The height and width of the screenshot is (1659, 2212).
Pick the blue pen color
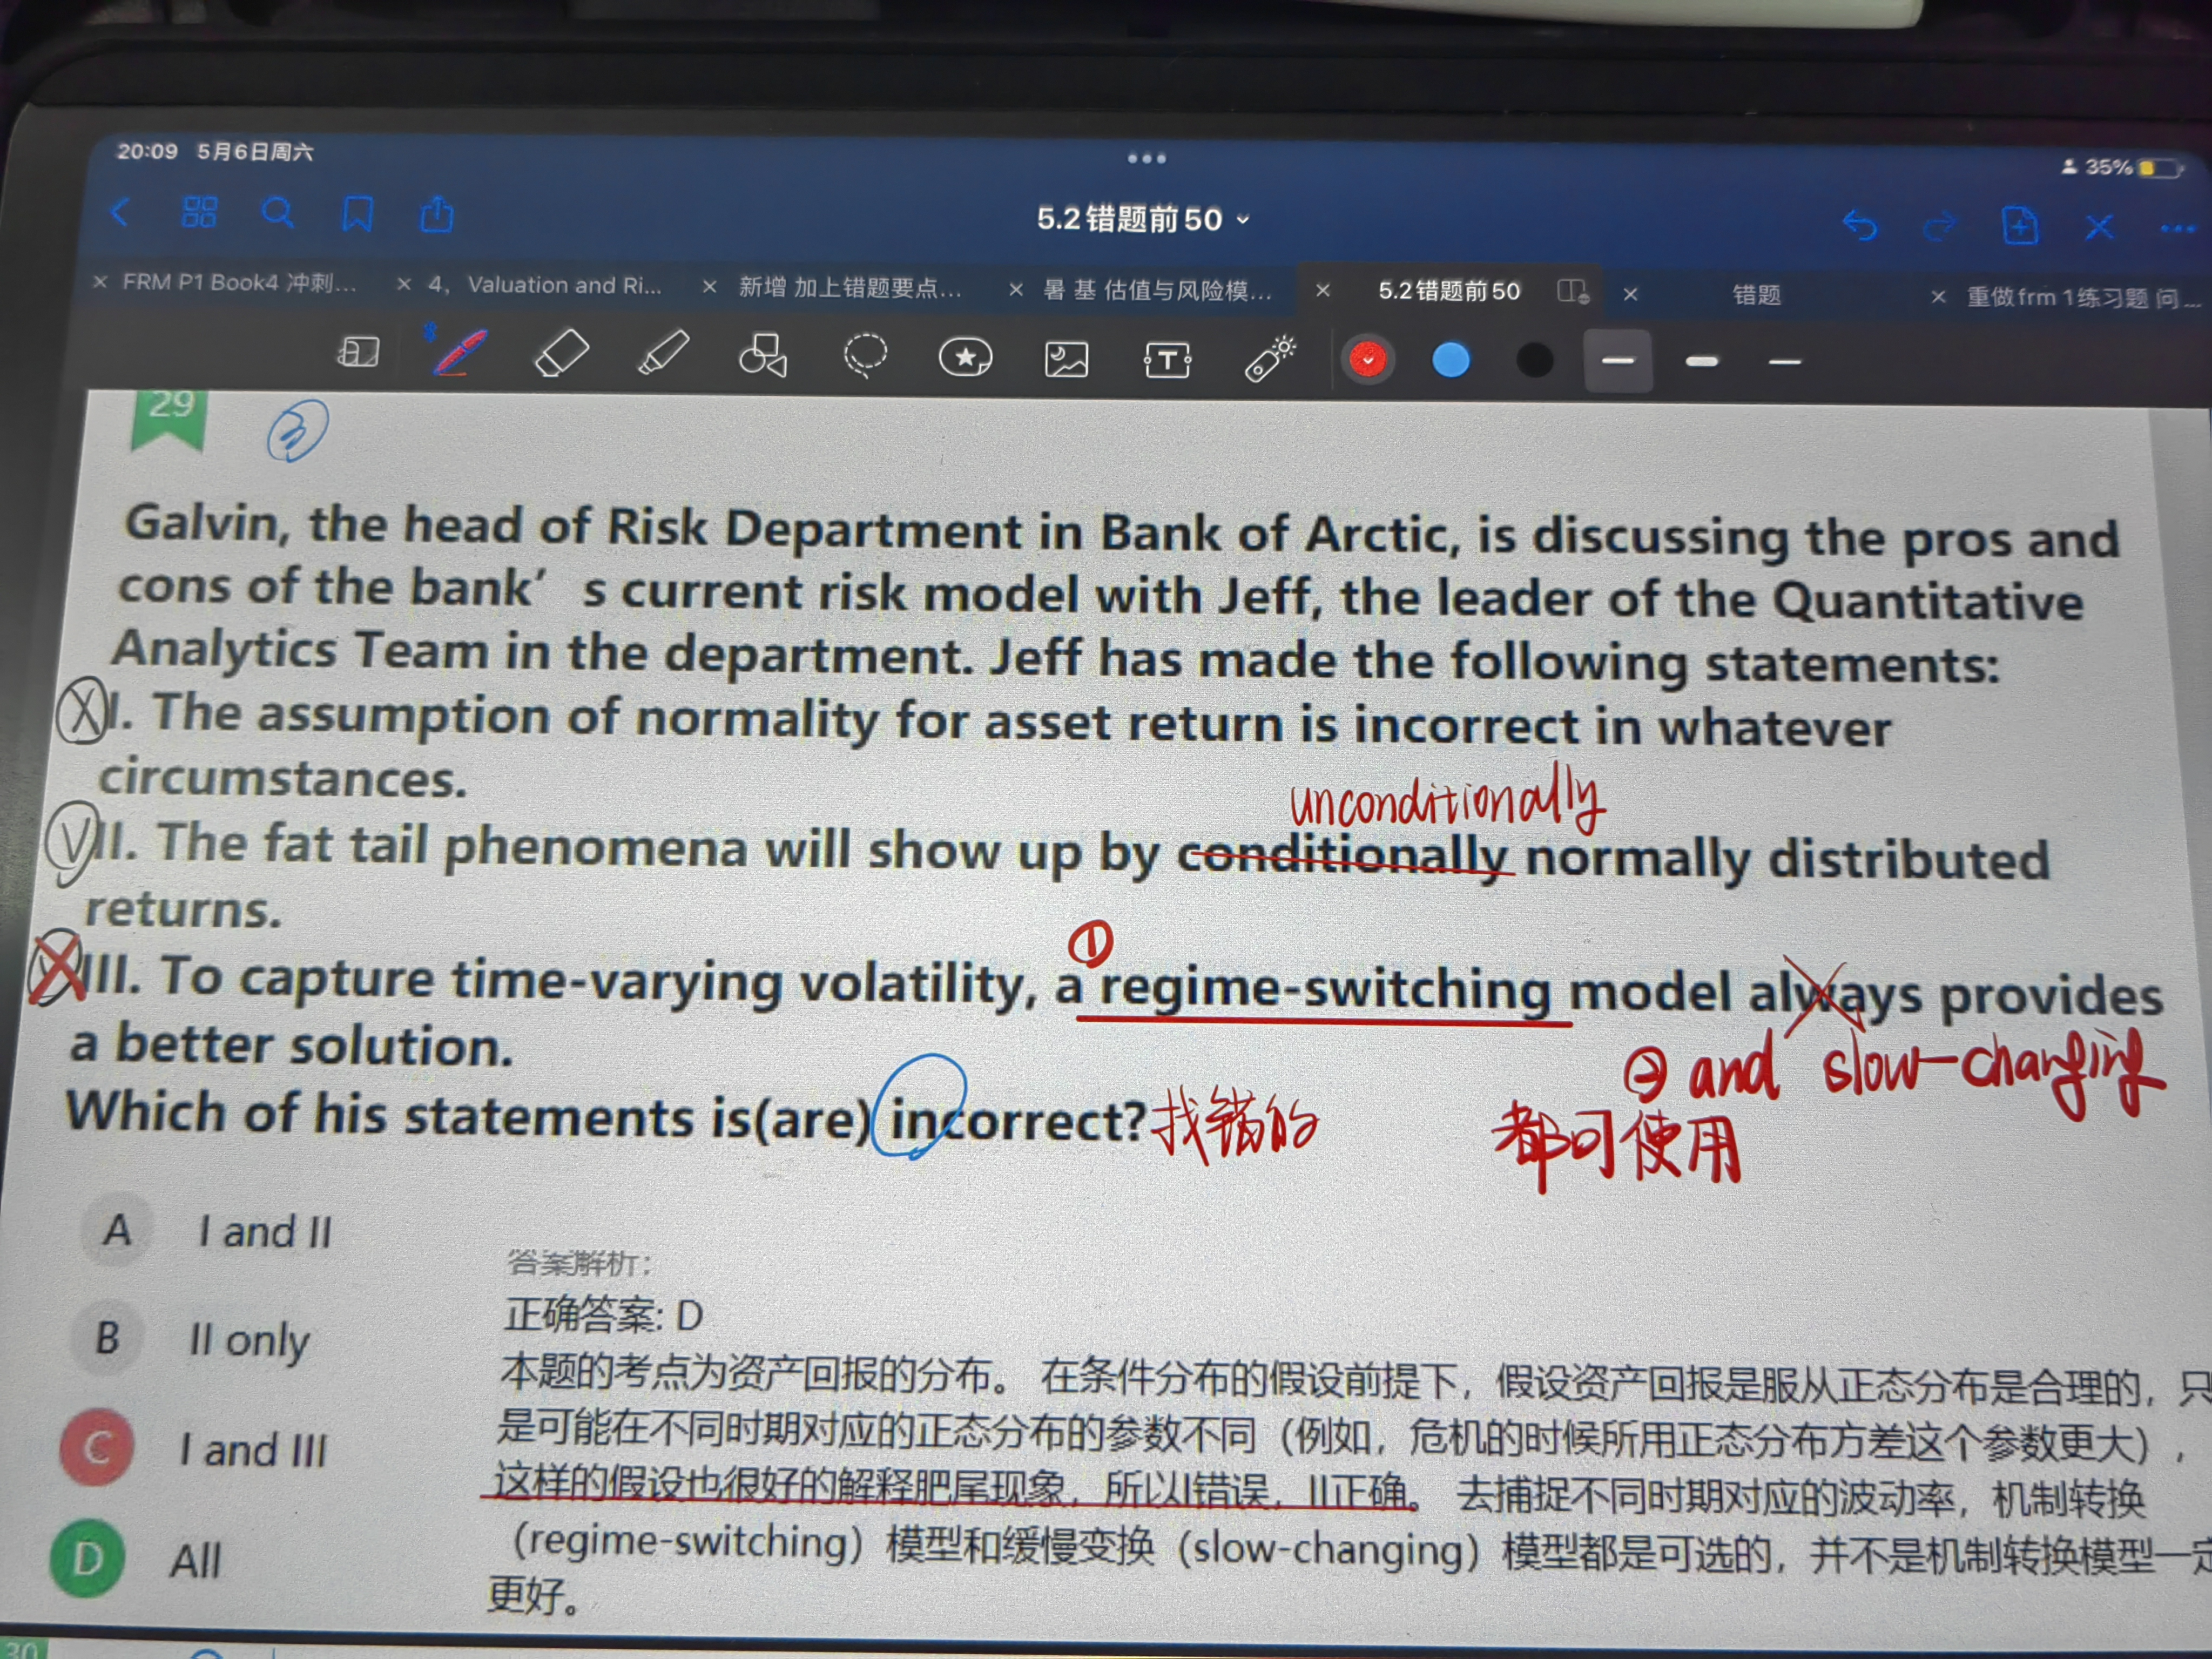pyautogui.click(x=1450, y=360)
